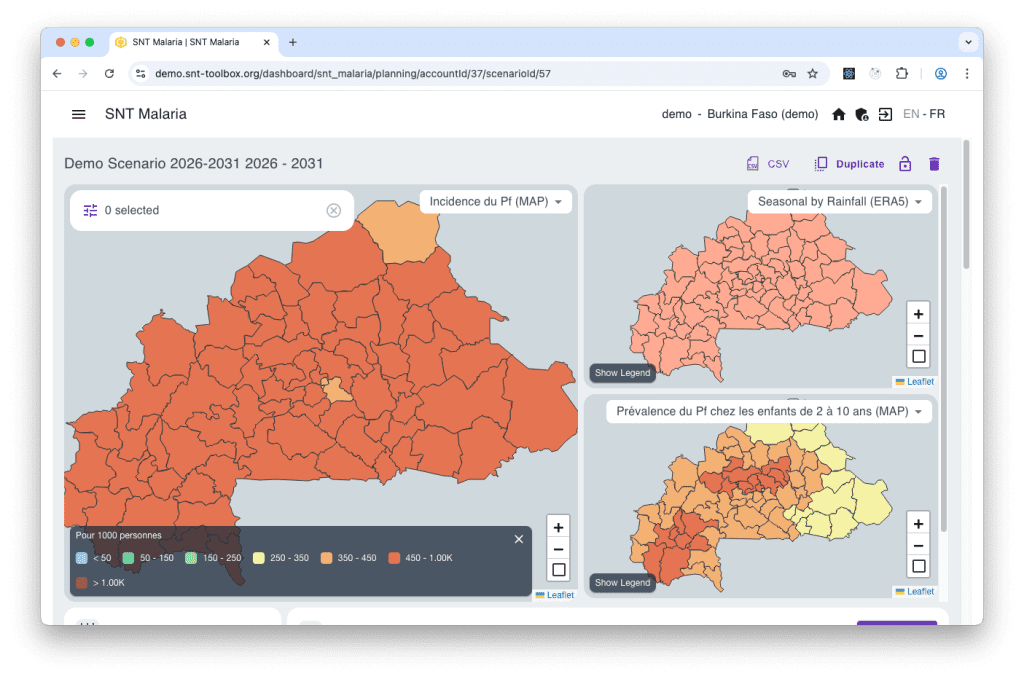
Task: Delete scenario with trash icon
Action: (x=934, y=164)
